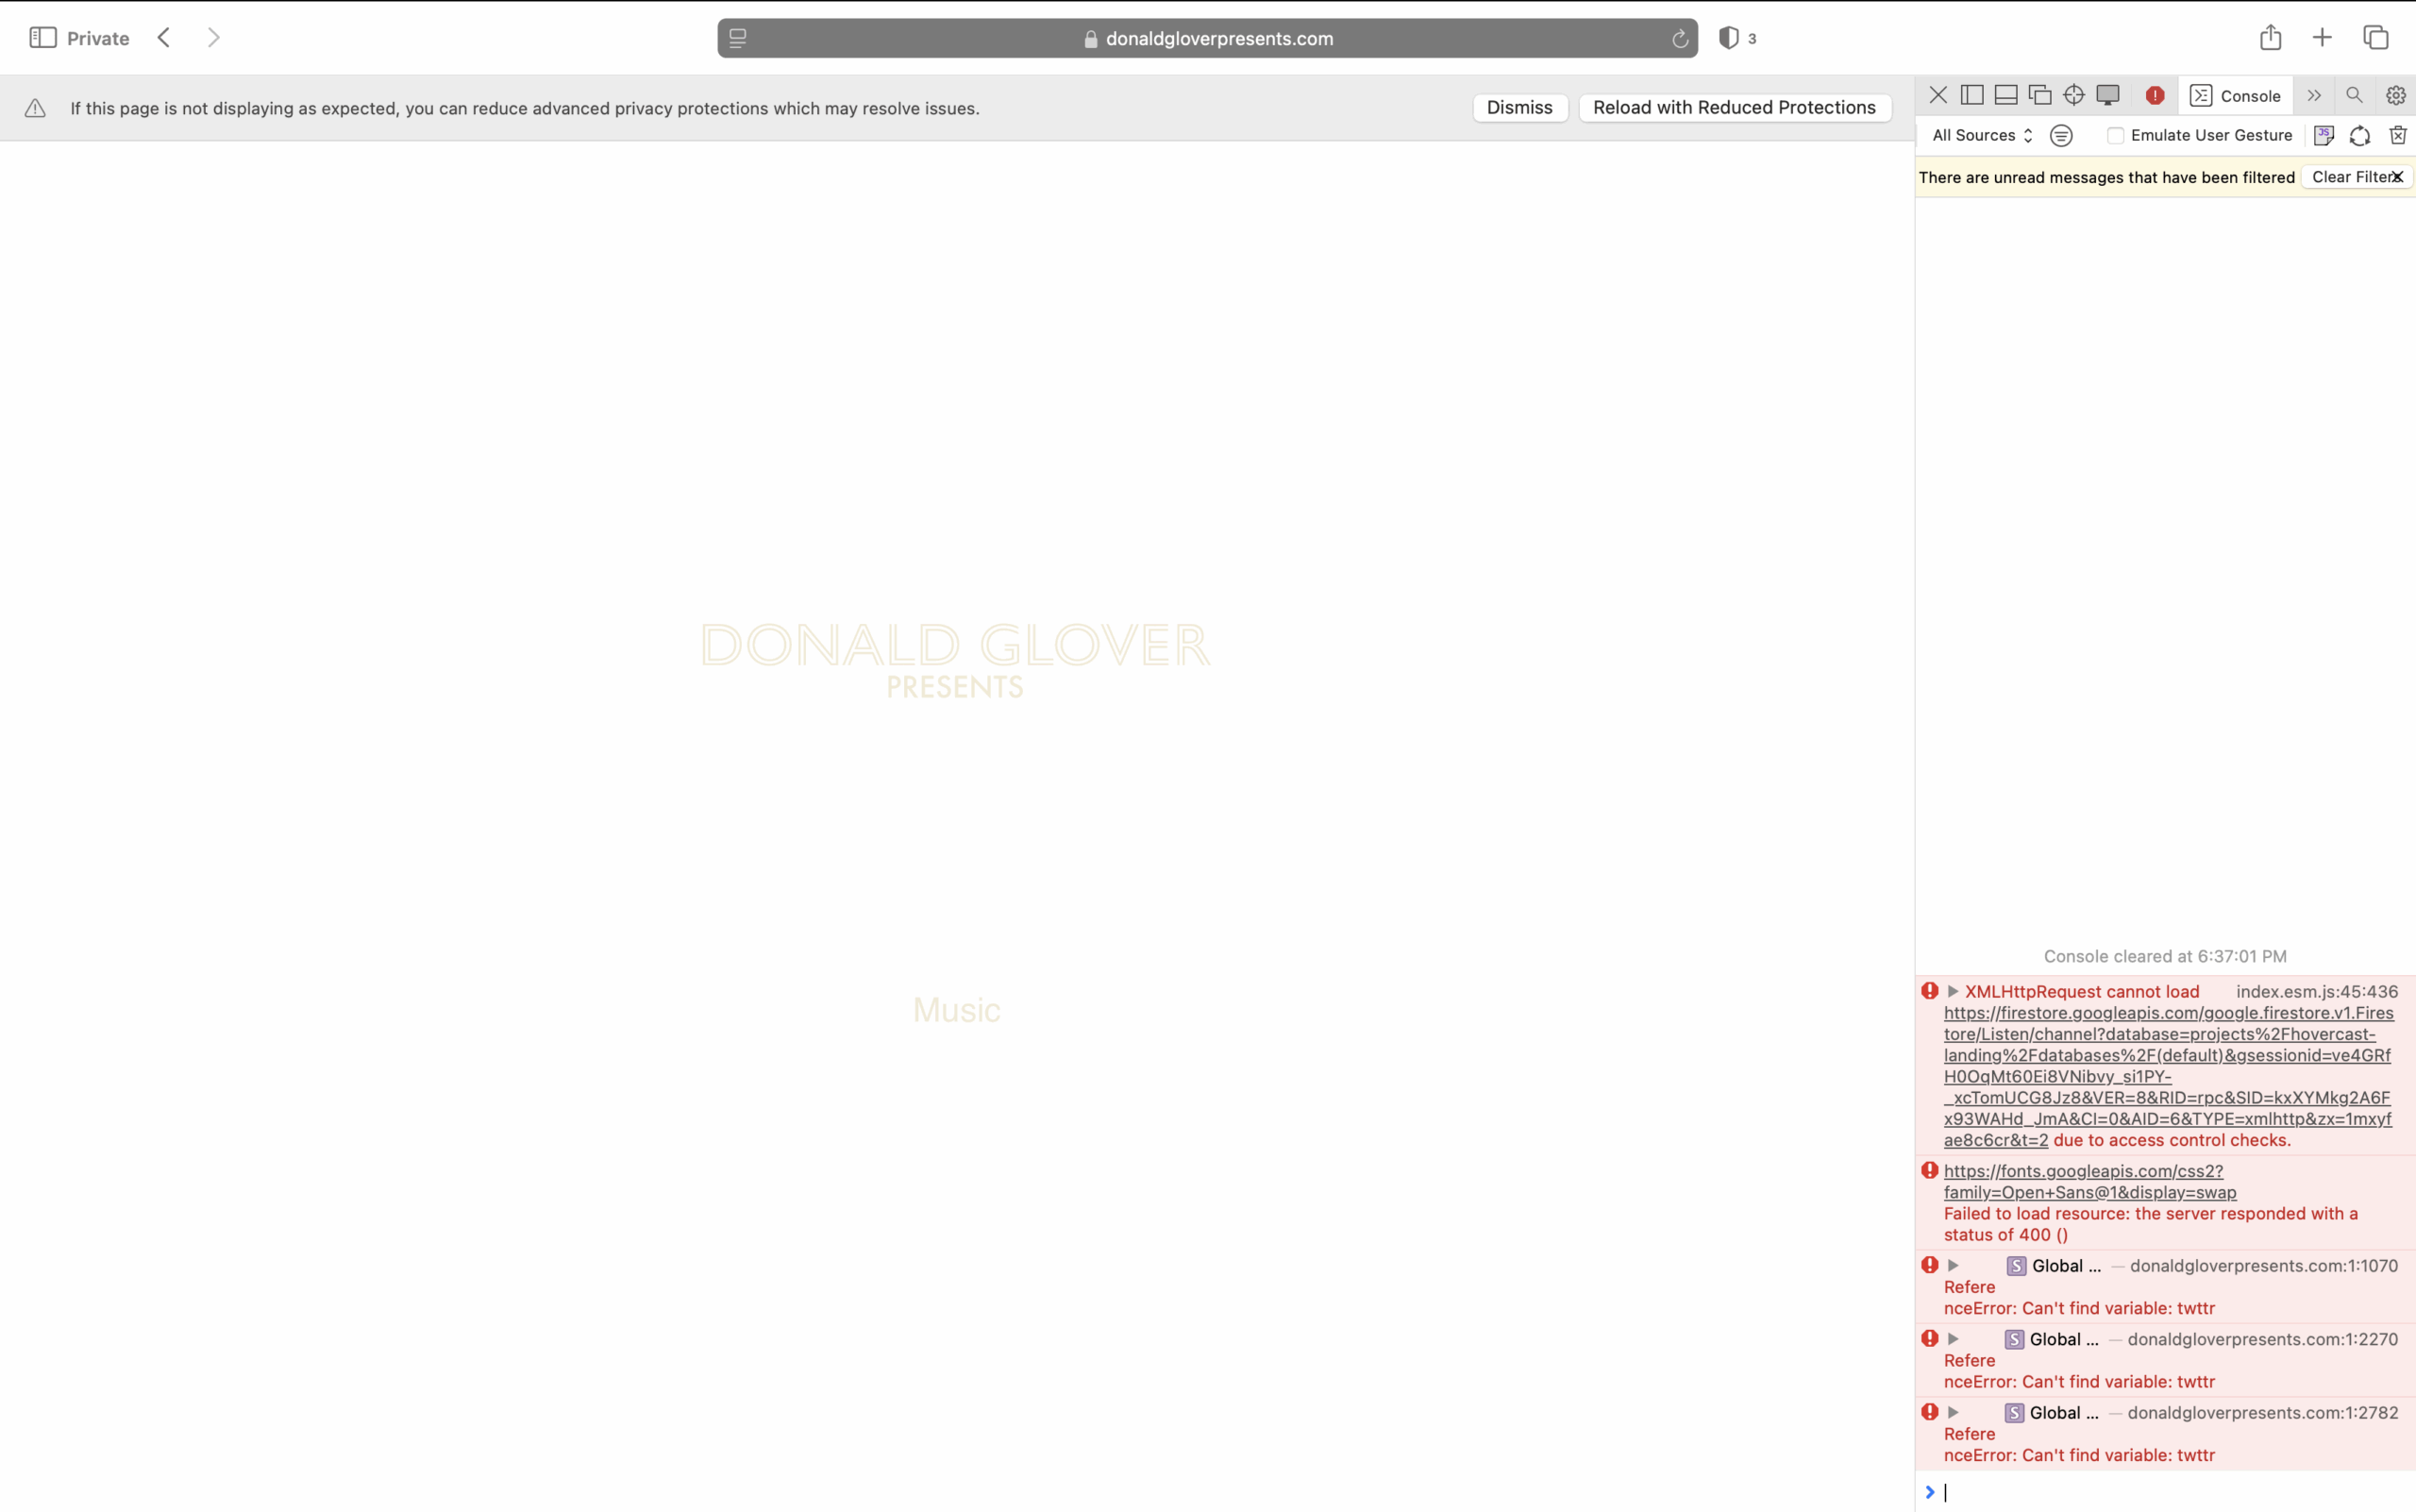
Task: Expand the error at donaldgloverpresents.com:1:1070
Action: pyautogui.click(x=1953, y=1265)
